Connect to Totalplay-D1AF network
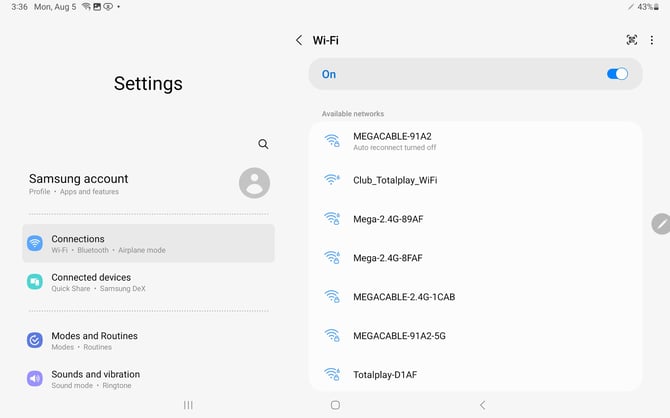Screen dimensions: 670x418 (x=475, y=374)
